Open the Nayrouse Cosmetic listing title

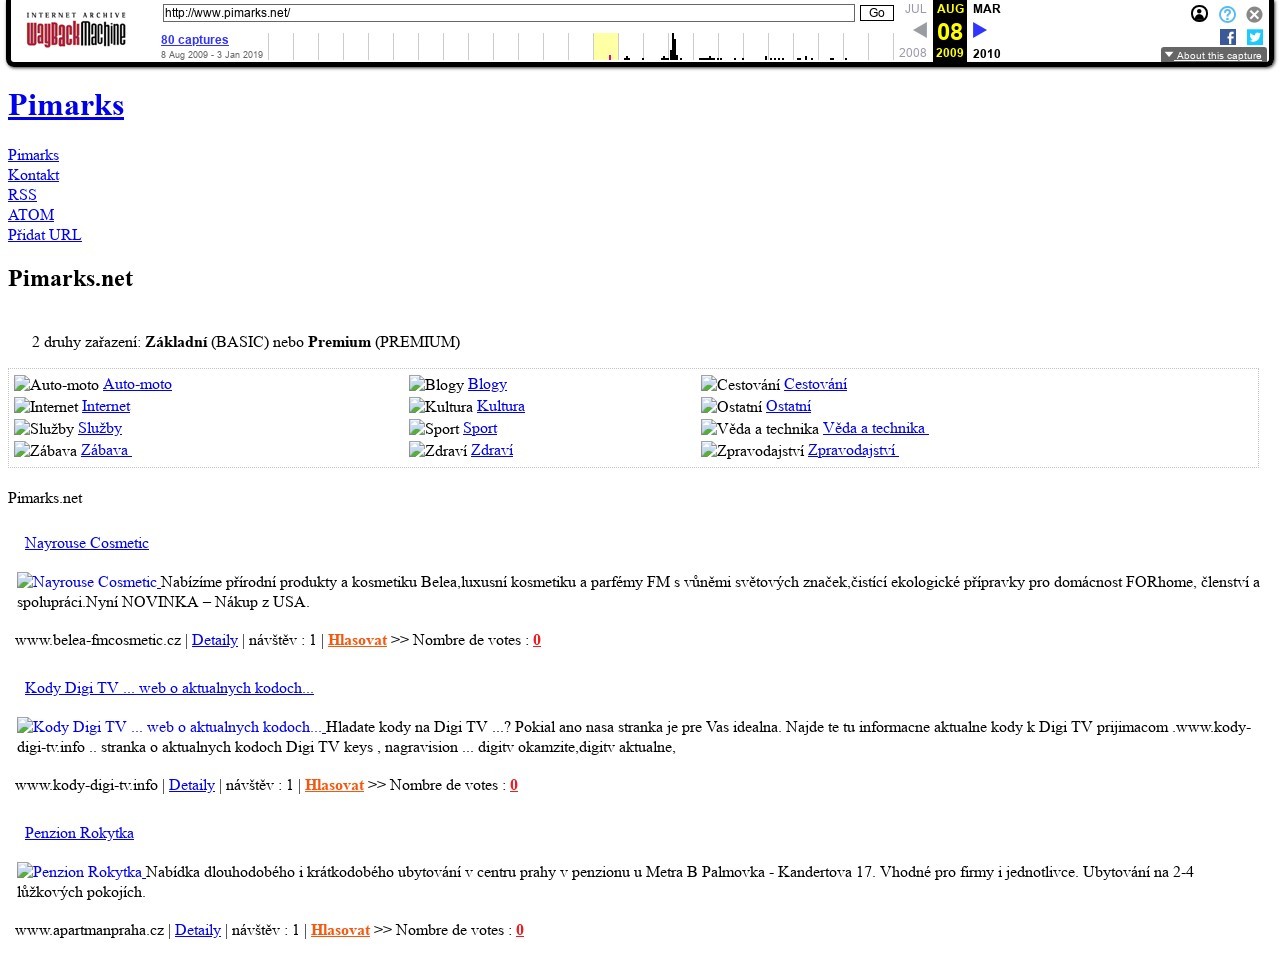click(x=86, y=543)
